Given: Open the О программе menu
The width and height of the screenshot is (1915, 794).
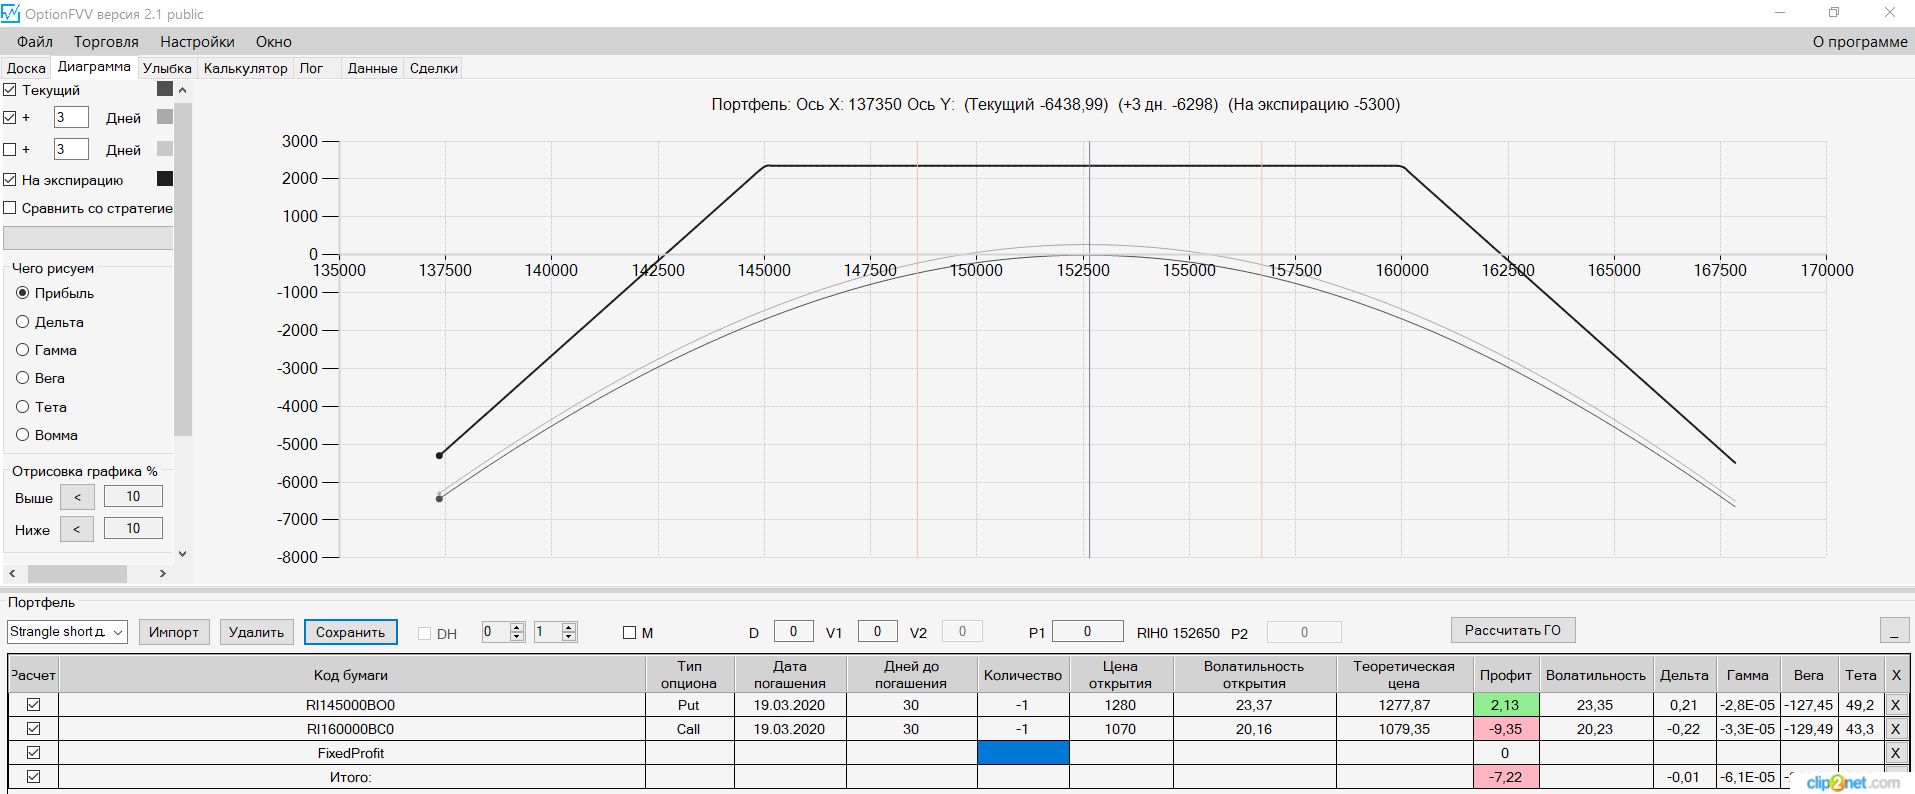Looking at the screenshot, I should click(x=1860, y=42).
